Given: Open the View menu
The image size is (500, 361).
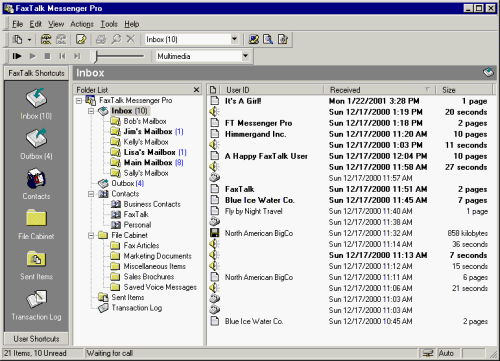Looking at the screenshot, I should tap(56, 24).
